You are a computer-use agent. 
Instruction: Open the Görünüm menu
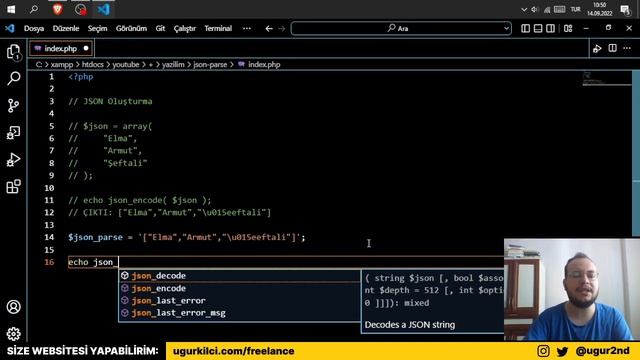(x=131, y=29)
